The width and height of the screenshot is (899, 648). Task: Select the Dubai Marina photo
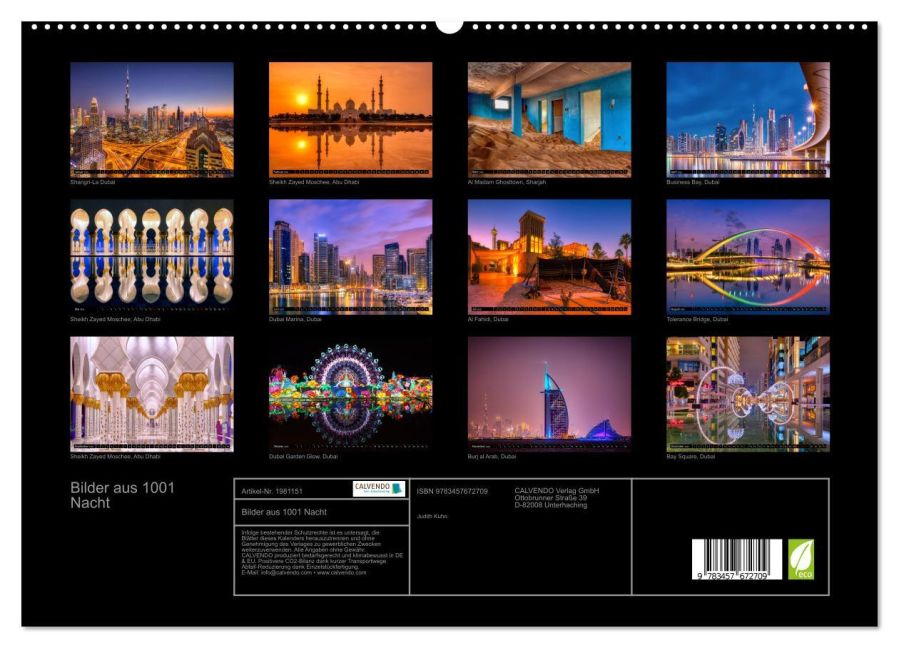click(350, 257)
